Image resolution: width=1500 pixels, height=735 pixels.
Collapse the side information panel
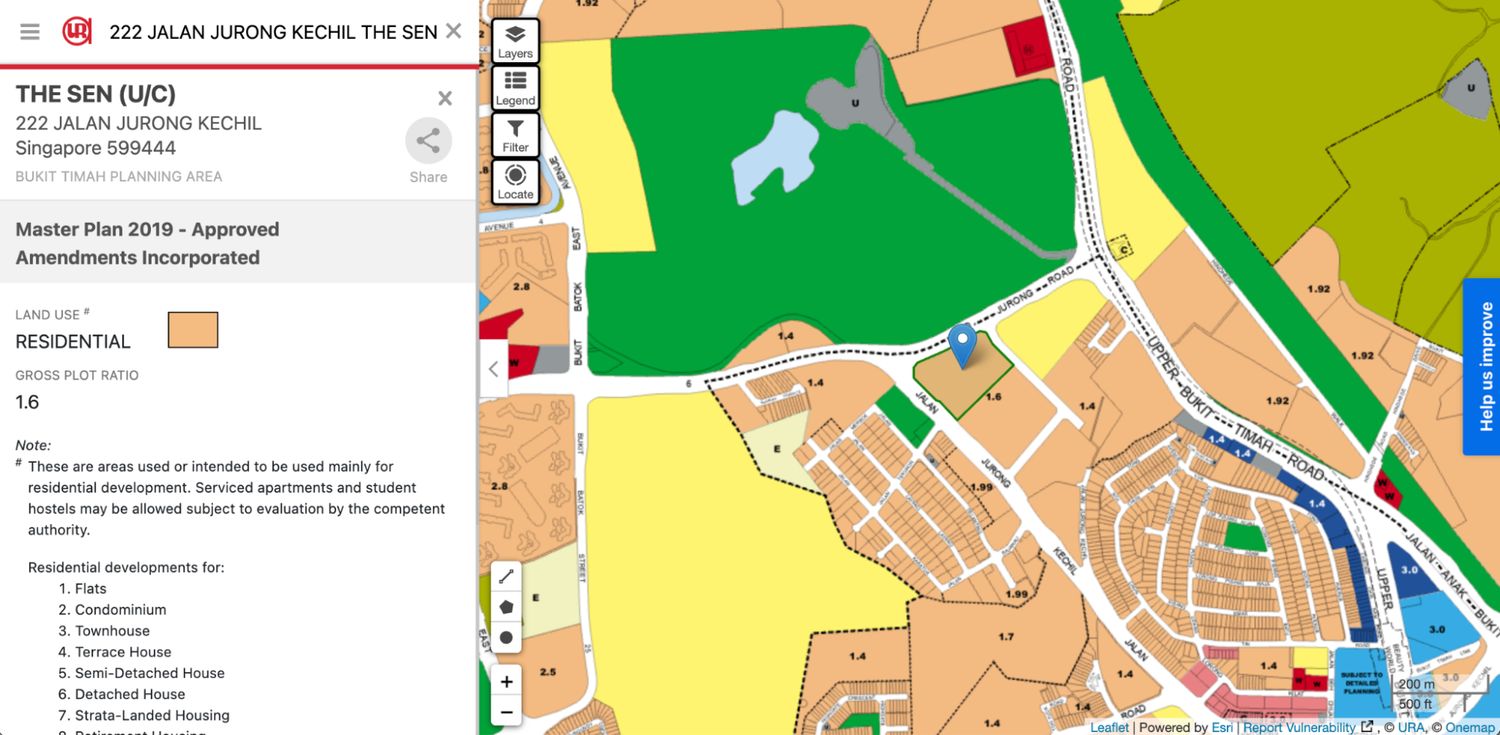pos(493,369)
